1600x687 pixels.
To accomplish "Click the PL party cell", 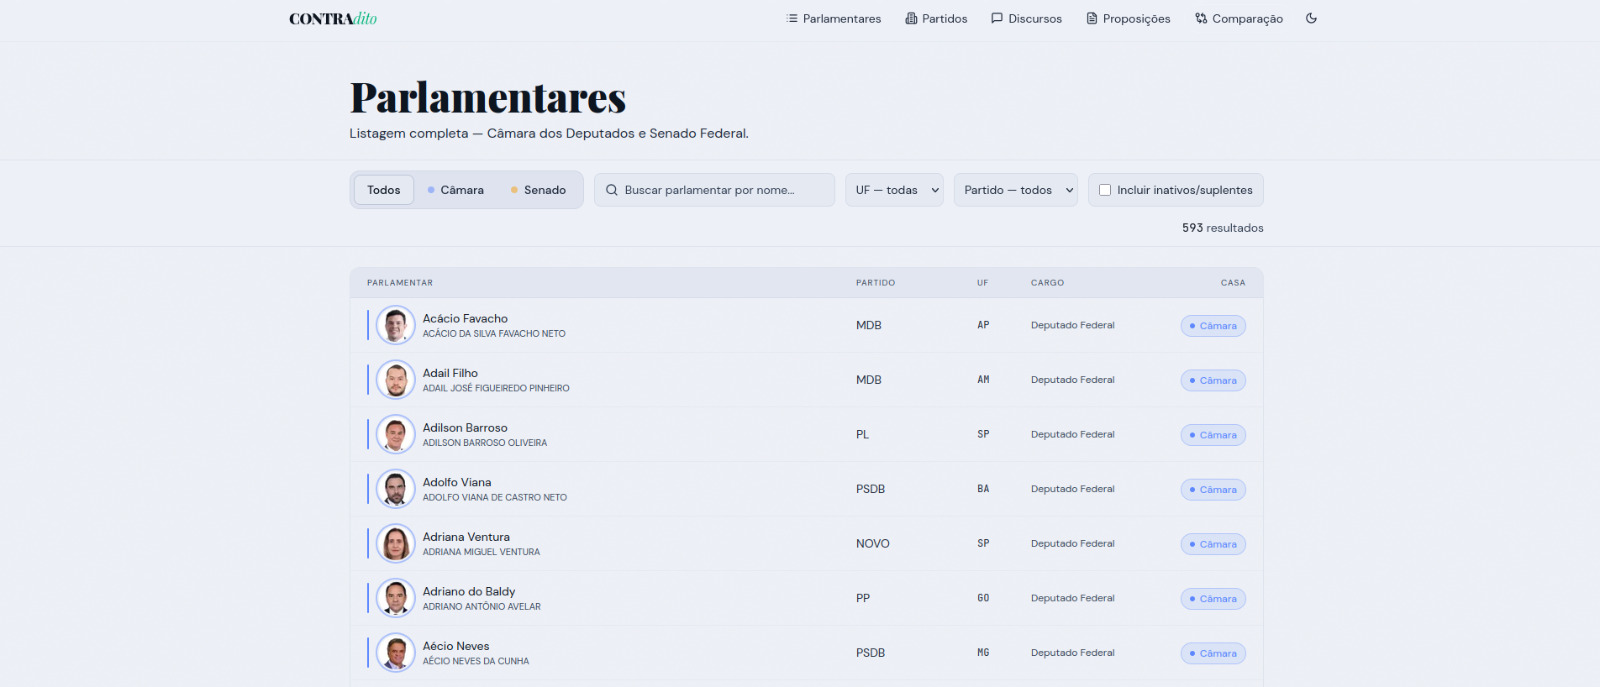I will pos(862,435).
